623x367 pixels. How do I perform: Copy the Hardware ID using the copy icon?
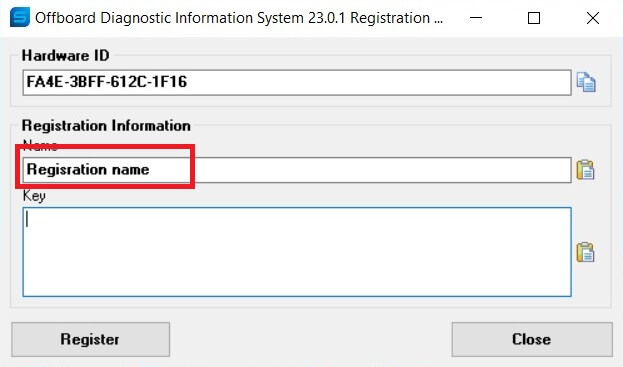click(x=586, y=82)
